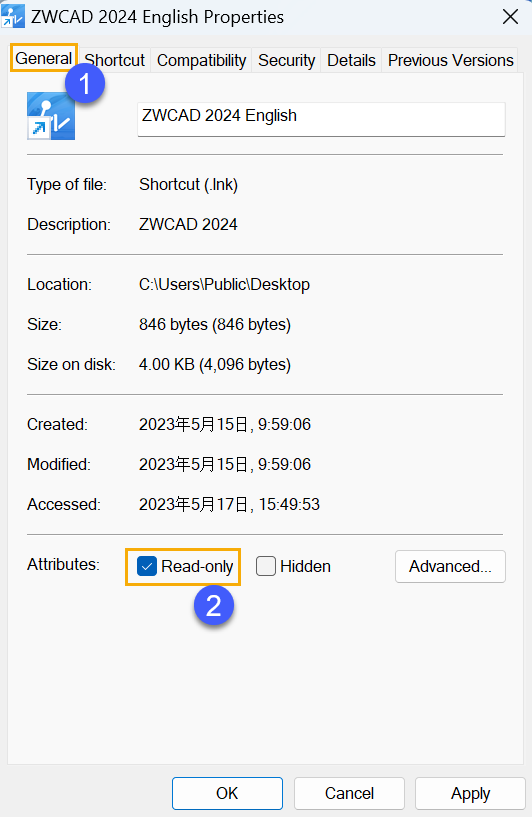Click the Read-only label text
Screen dimensions: 532x817
[197, 566]
